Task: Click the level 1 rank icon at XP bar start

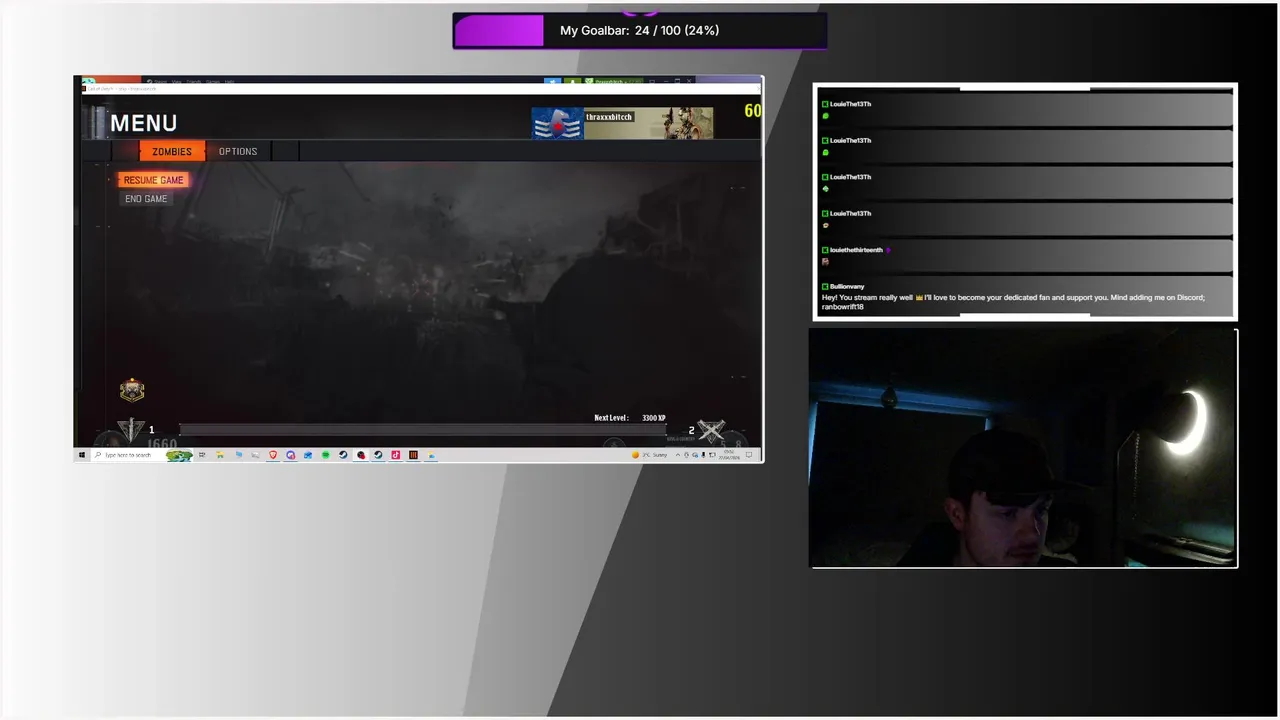Action: pyautogui.click(x=131, y=430)
